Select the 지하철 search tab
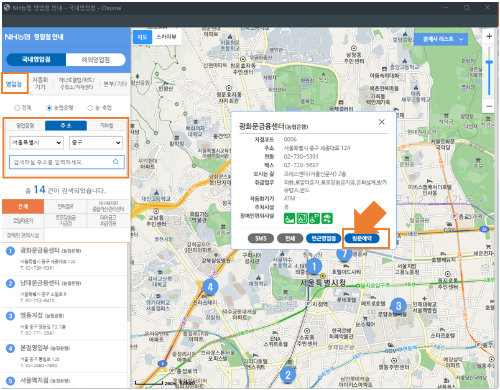The width and height of the screenshot is (500, 390). [107, 125]
